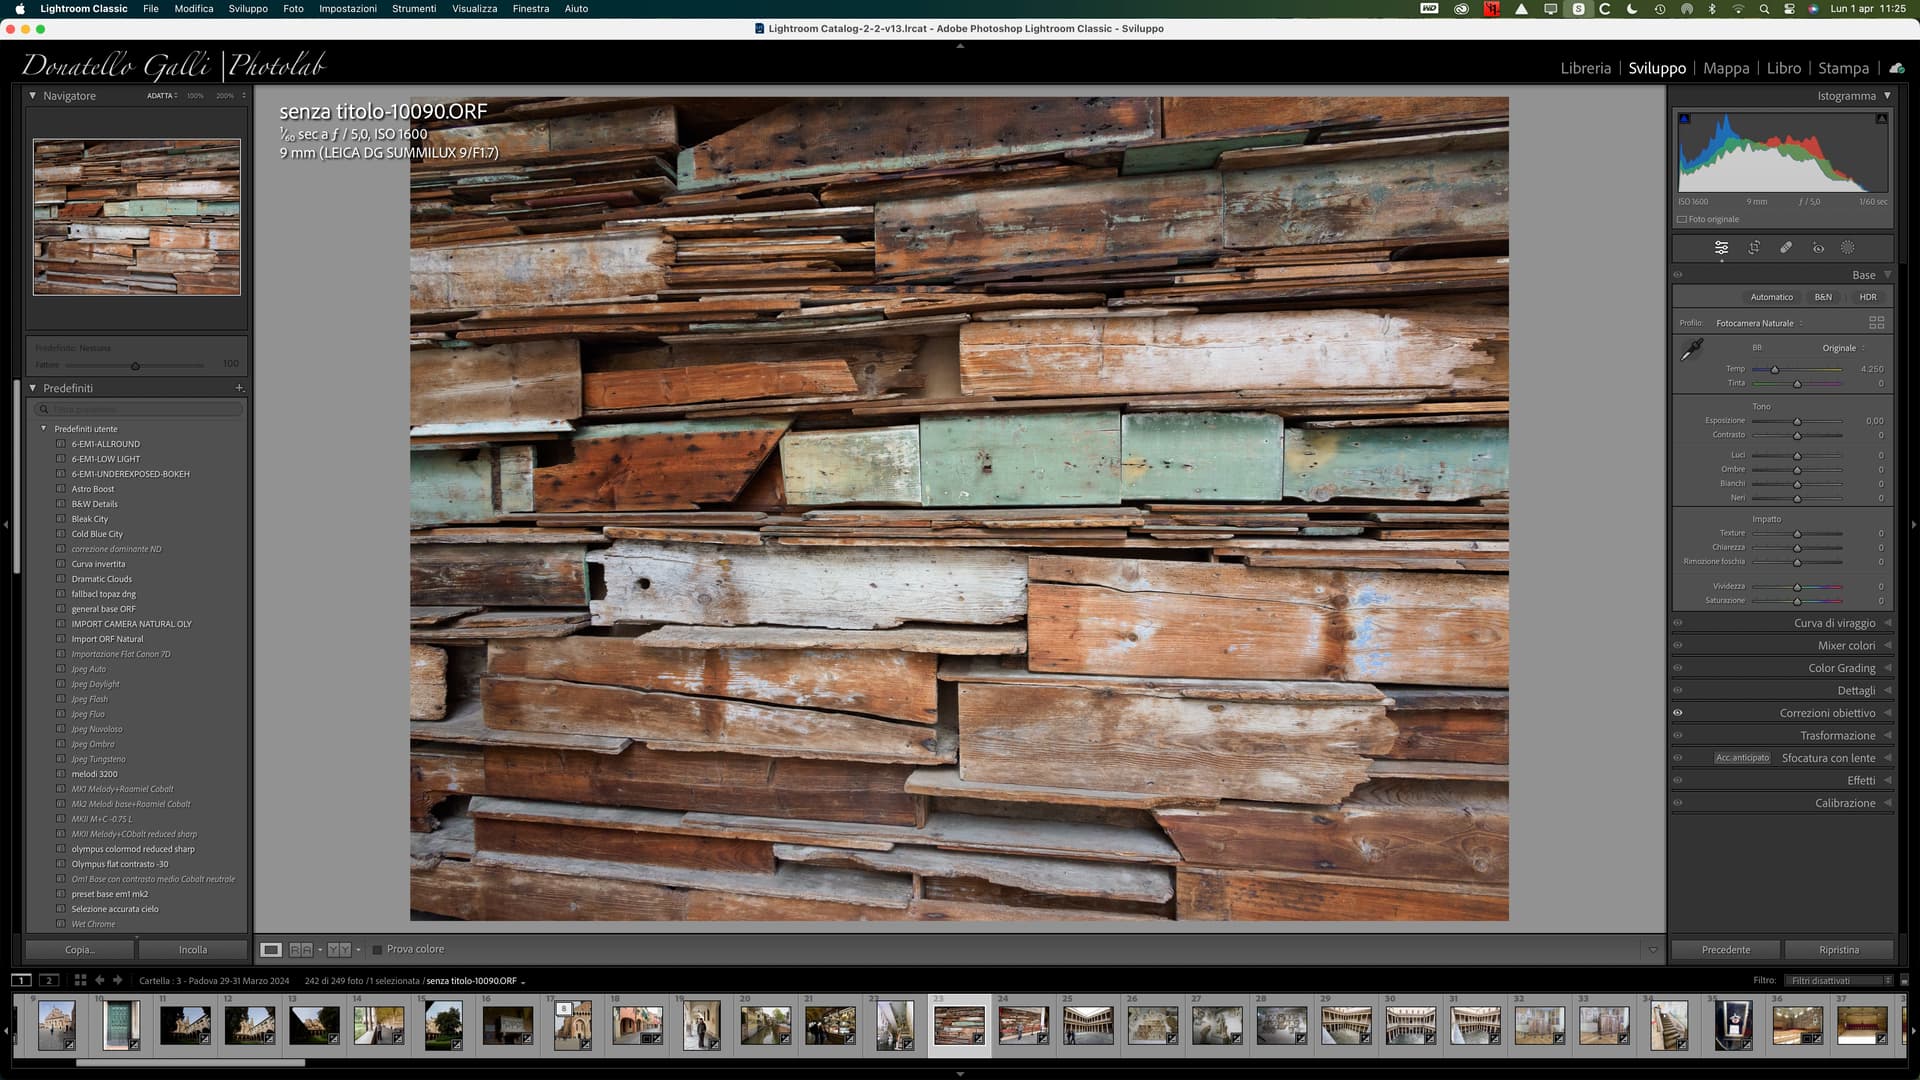Open the Masking tool

tap(1848, 247)
